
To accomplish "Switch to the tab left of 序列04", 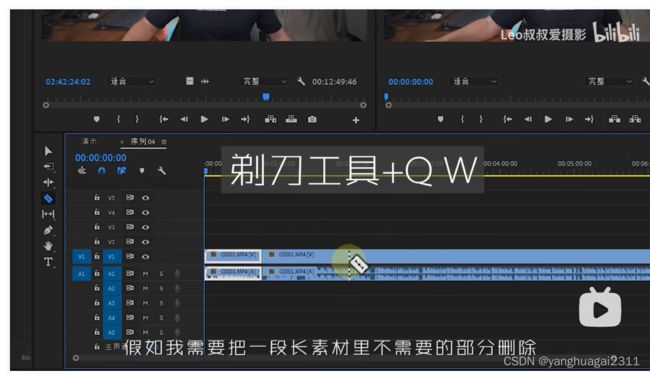I will point(89,141).
